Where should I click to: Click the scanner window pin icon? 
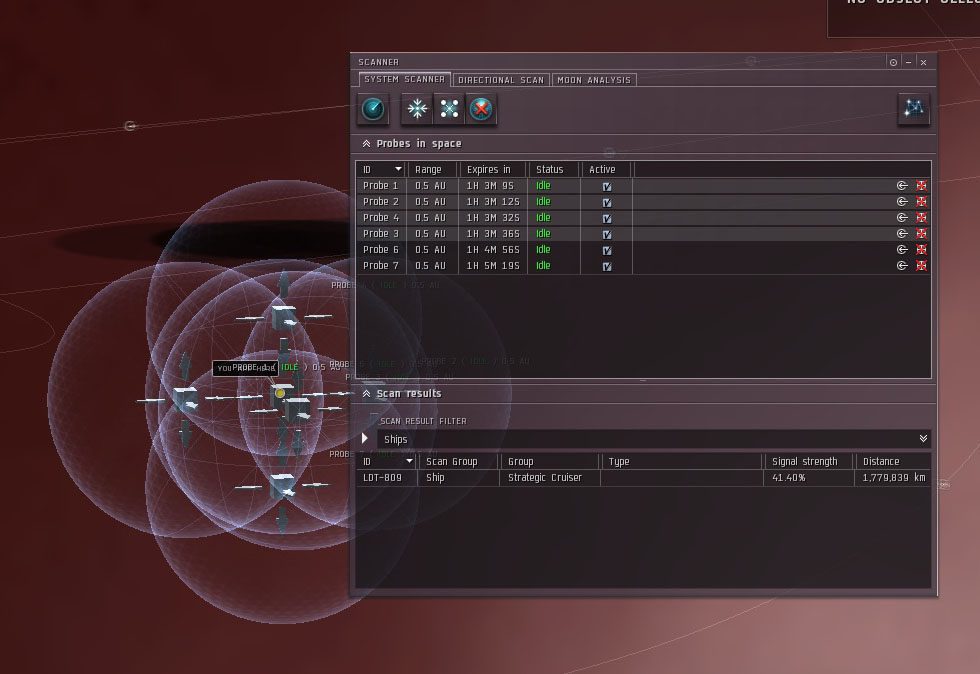point(893,62)
